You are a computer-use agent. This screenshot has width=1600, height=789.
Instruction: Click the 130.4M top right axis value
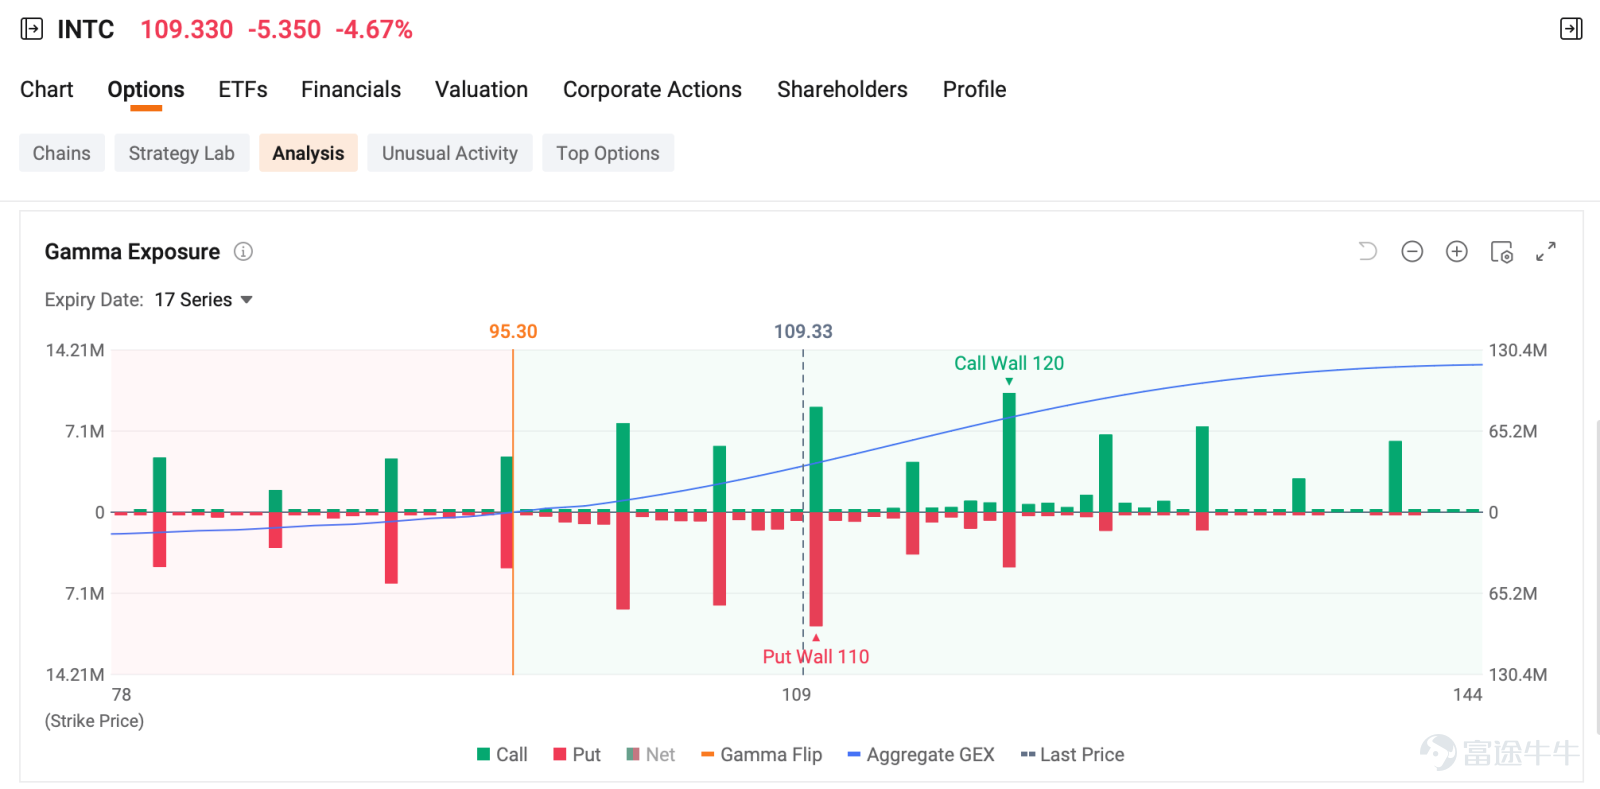click(1518, 351)
